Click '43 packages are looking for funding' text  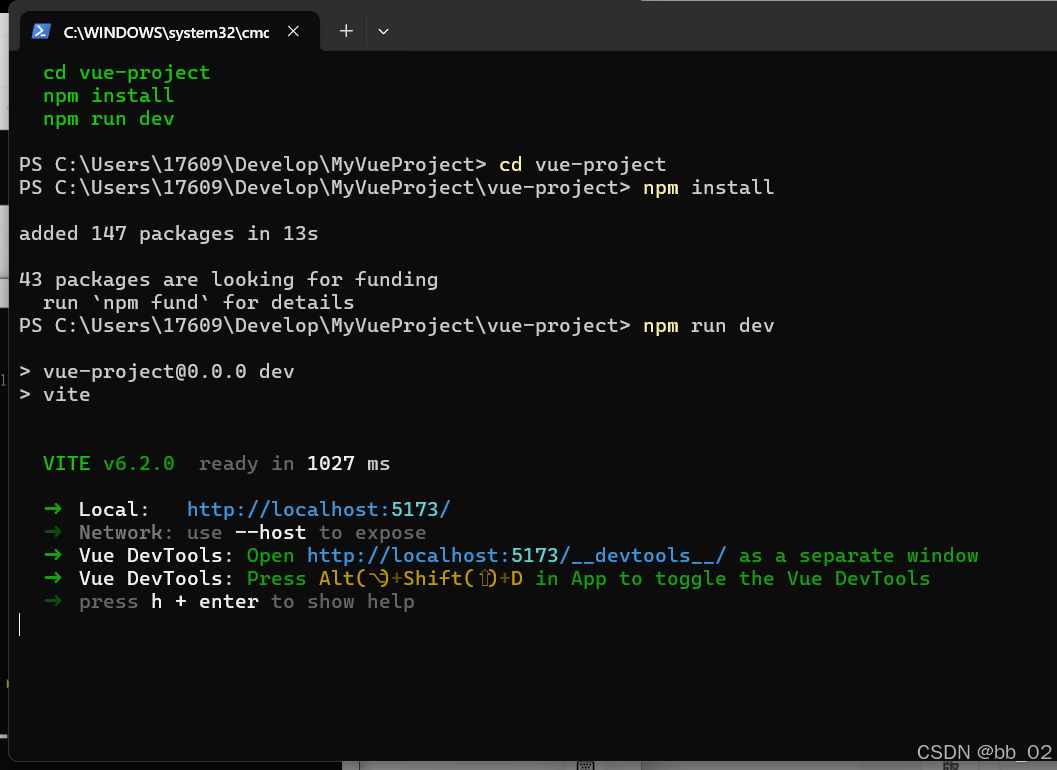(x=229, y=279)
